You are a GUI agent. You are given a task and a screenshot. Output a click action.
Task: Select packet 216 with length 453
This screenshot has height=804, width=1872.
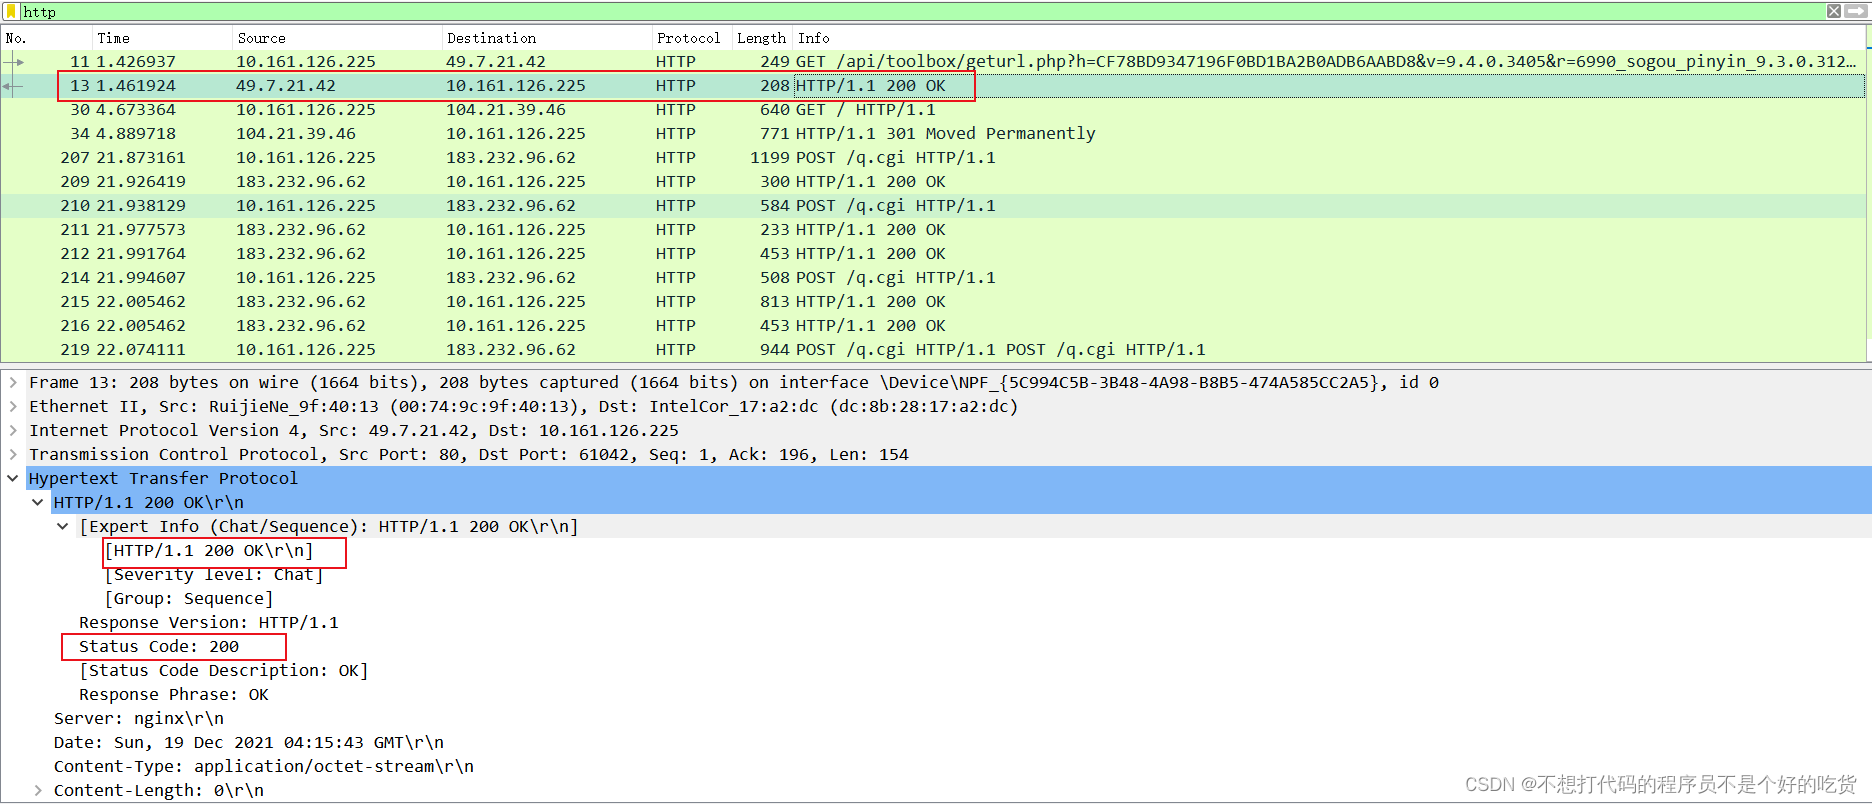click(x=932, y=326)
